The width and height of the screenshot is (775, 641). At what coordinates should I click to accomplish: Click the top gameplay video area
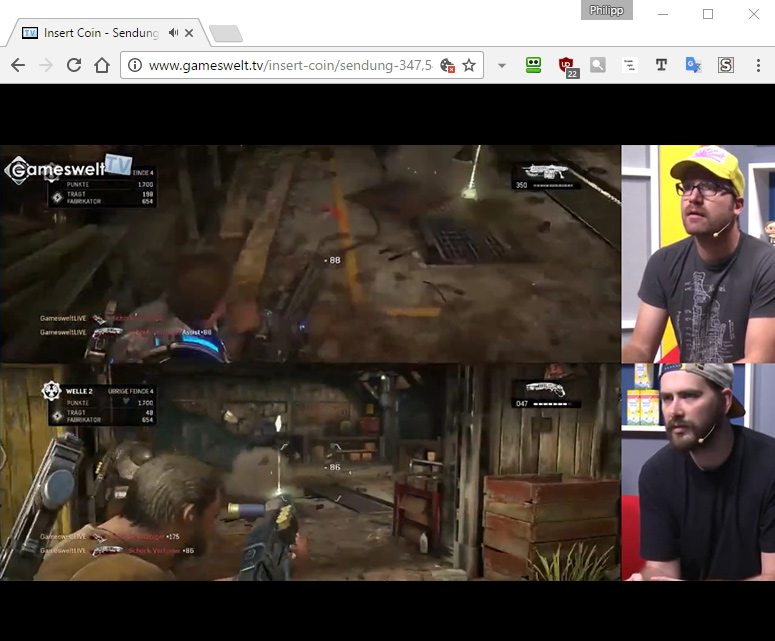[x=310, y=254]
